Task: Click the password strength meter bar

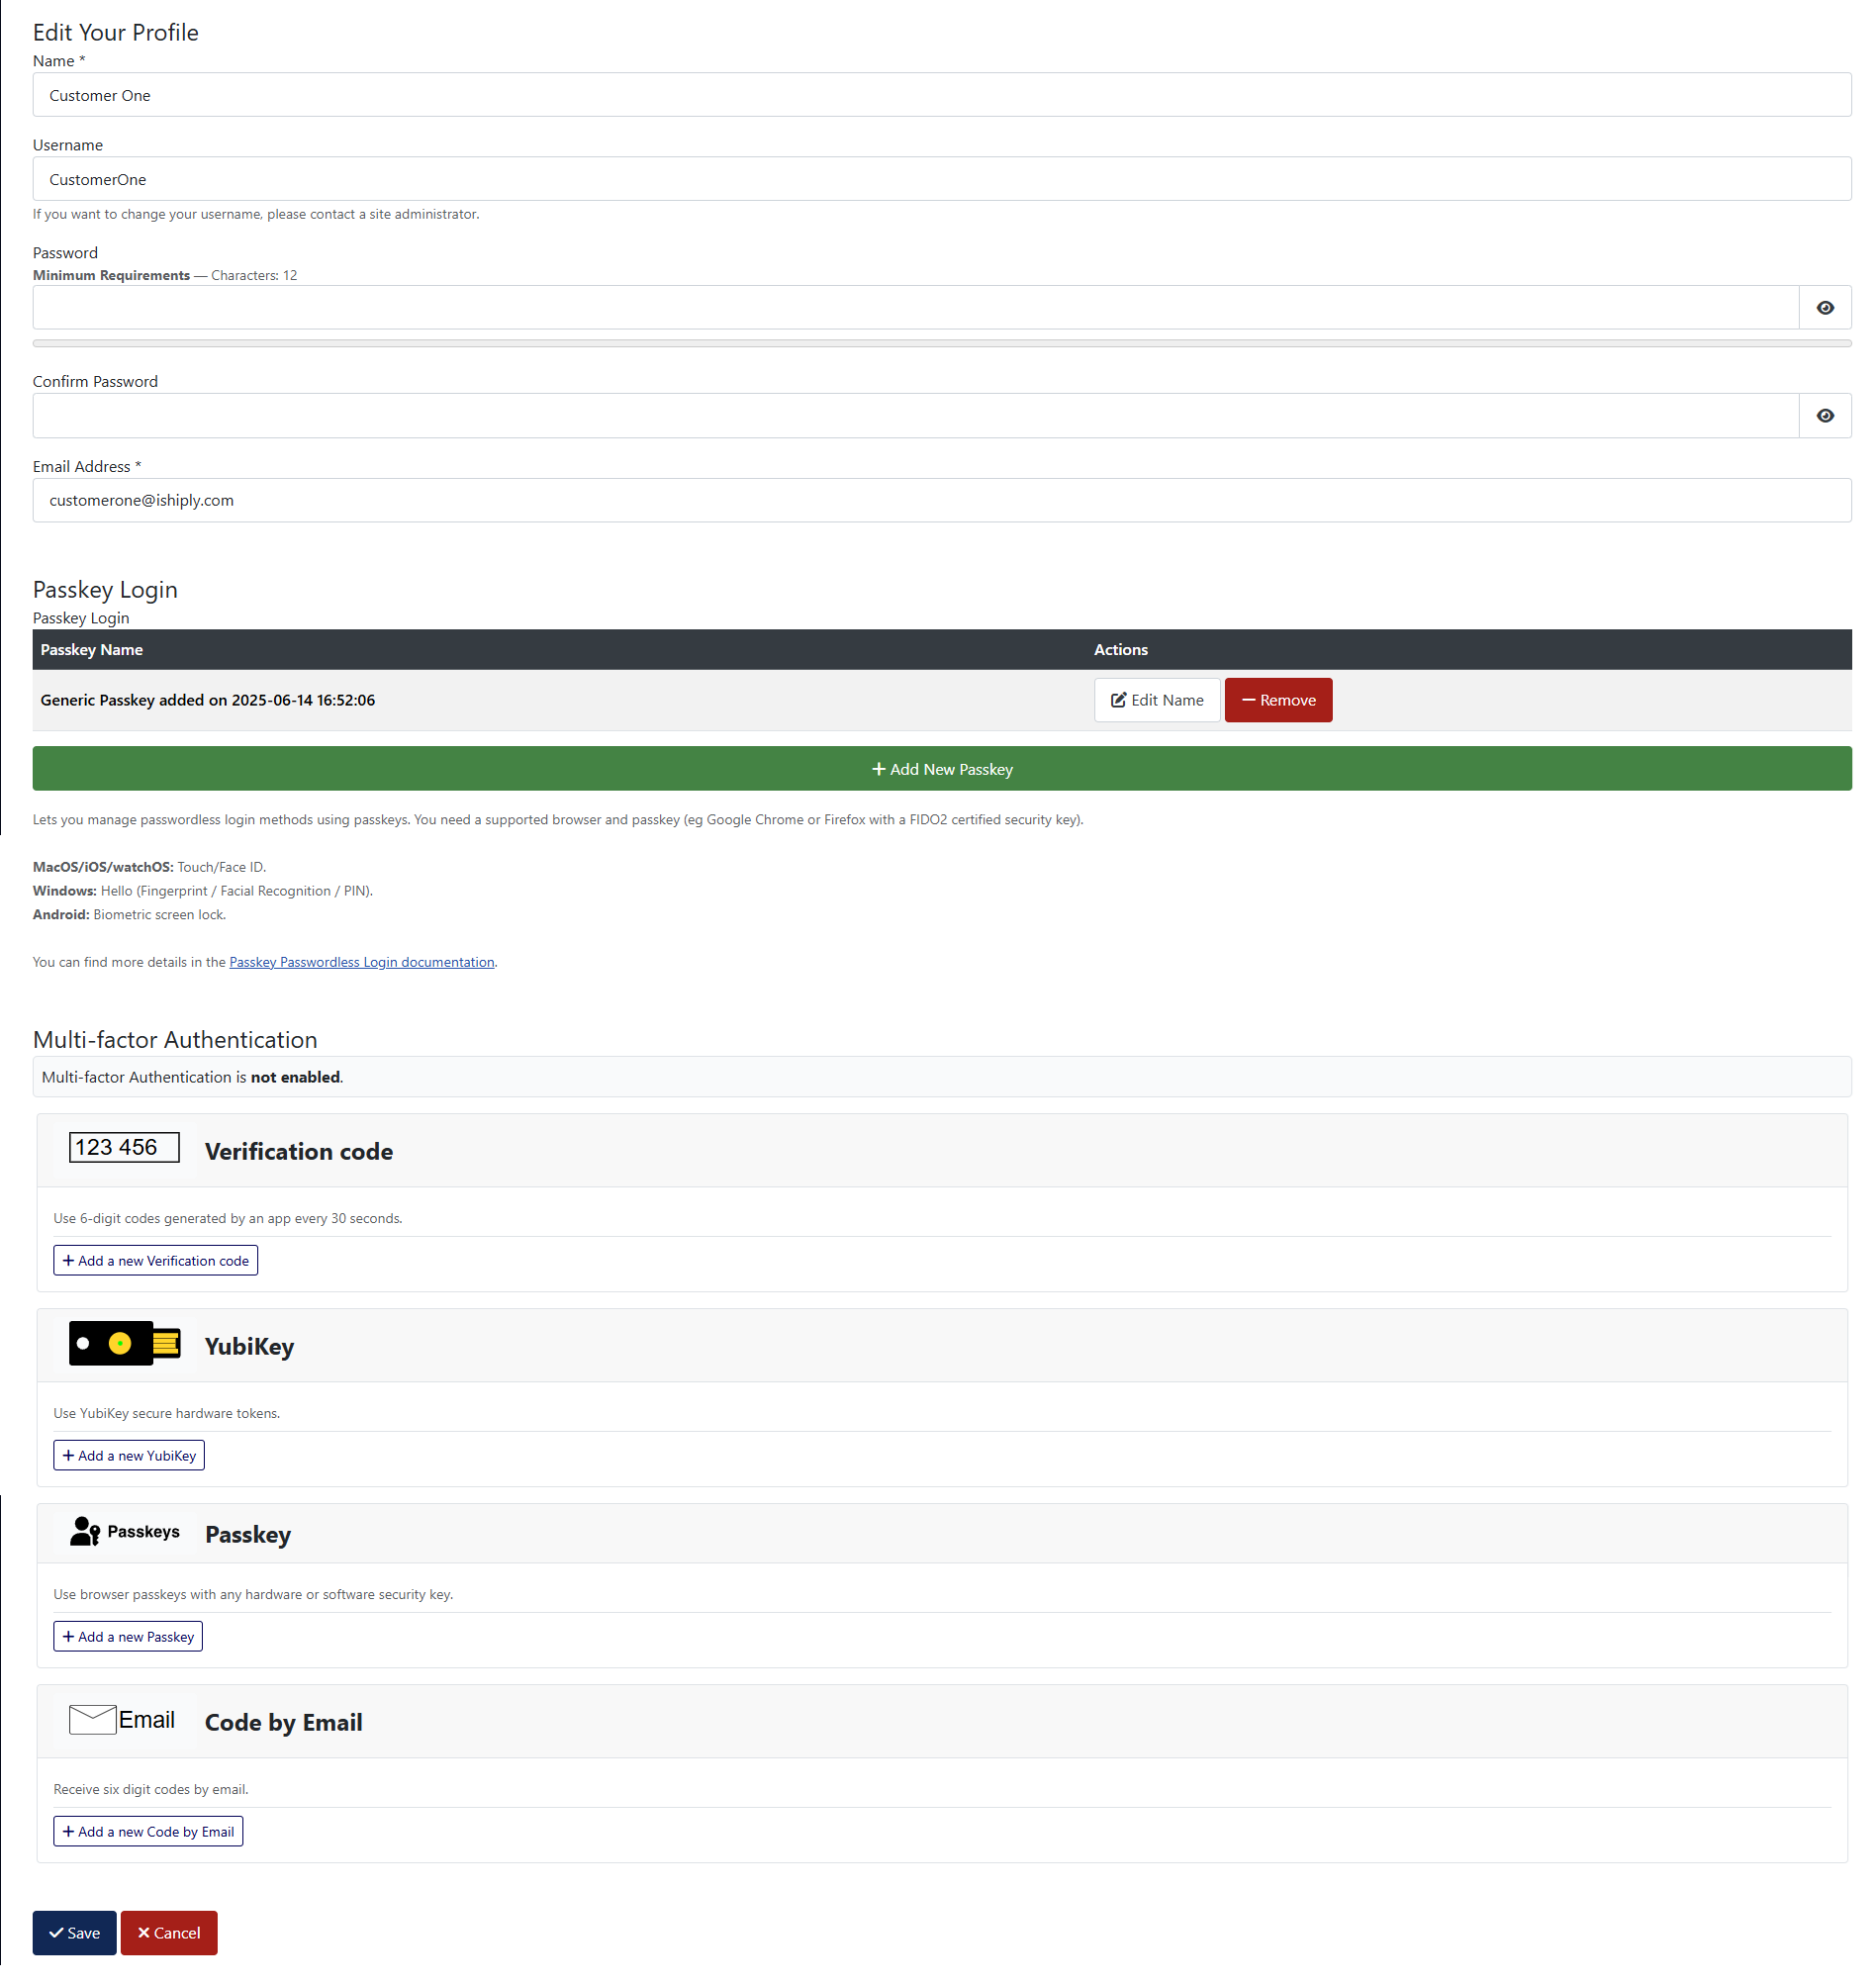Action: [941, 343]
